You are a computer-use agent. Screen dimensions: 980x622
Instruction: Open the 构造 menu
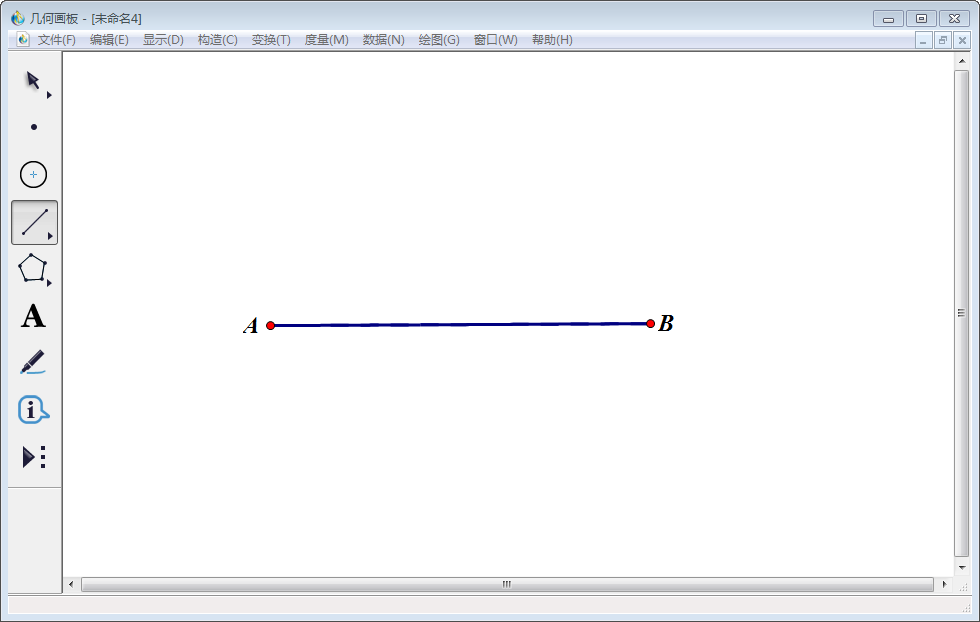click(216, 40)
